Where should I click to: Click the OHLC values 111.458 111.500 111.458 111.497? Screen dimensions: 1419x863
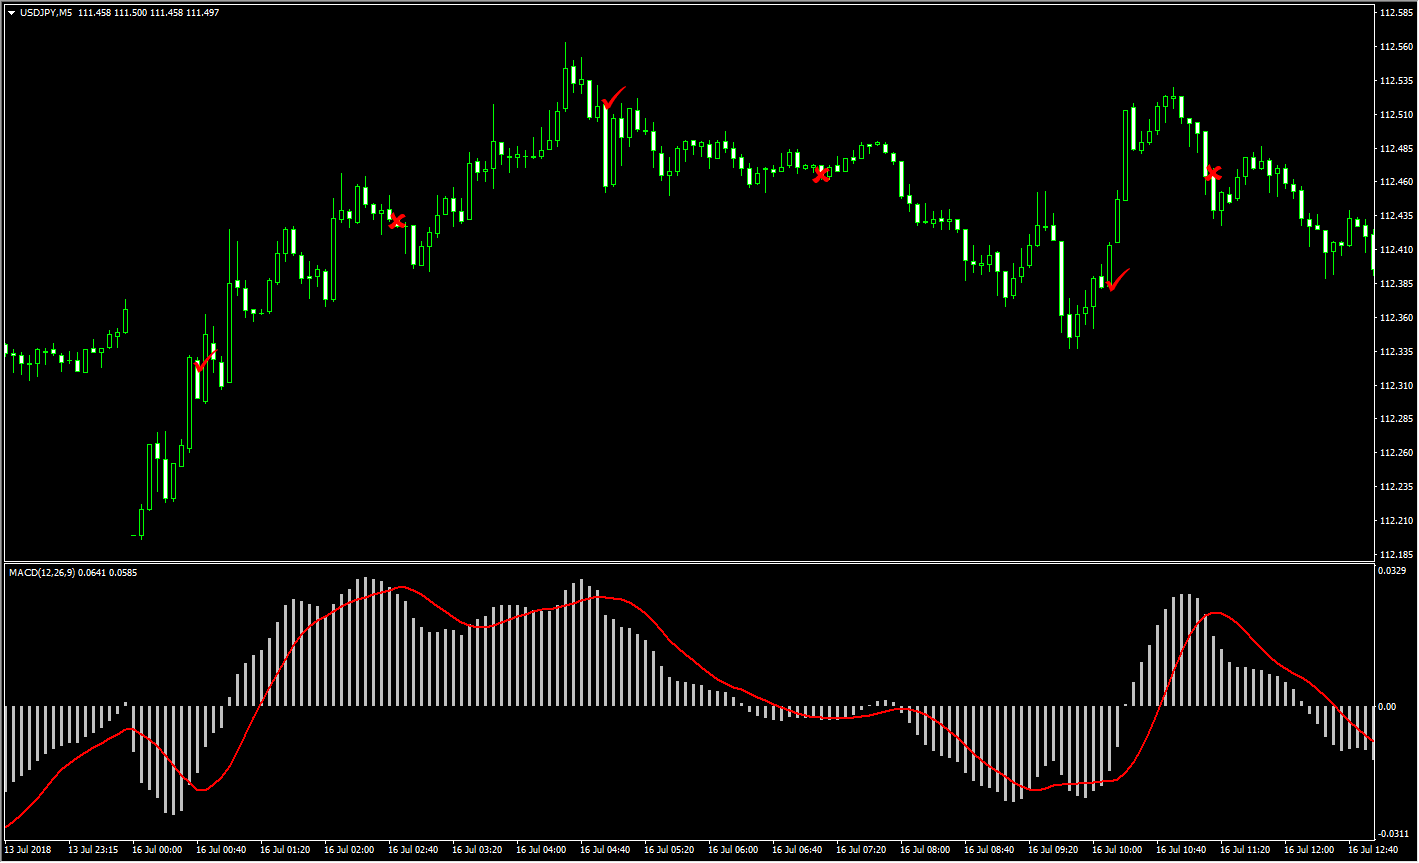point(148,13)
